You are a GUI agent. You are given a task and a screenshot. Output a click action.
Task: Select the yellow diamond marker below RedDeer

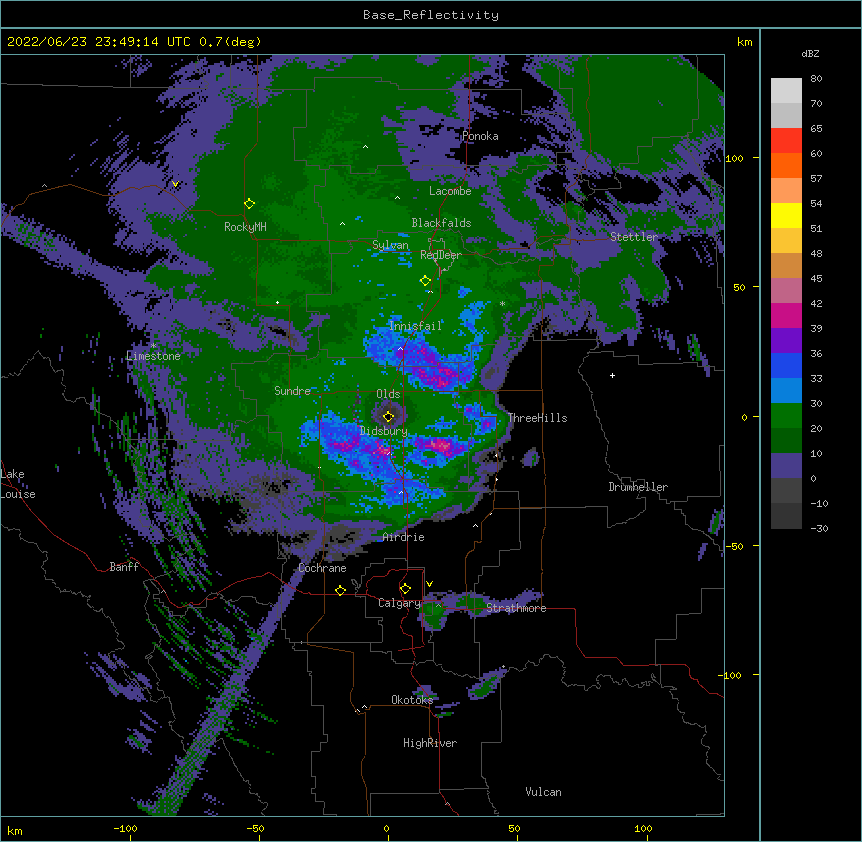pos(426,281)
